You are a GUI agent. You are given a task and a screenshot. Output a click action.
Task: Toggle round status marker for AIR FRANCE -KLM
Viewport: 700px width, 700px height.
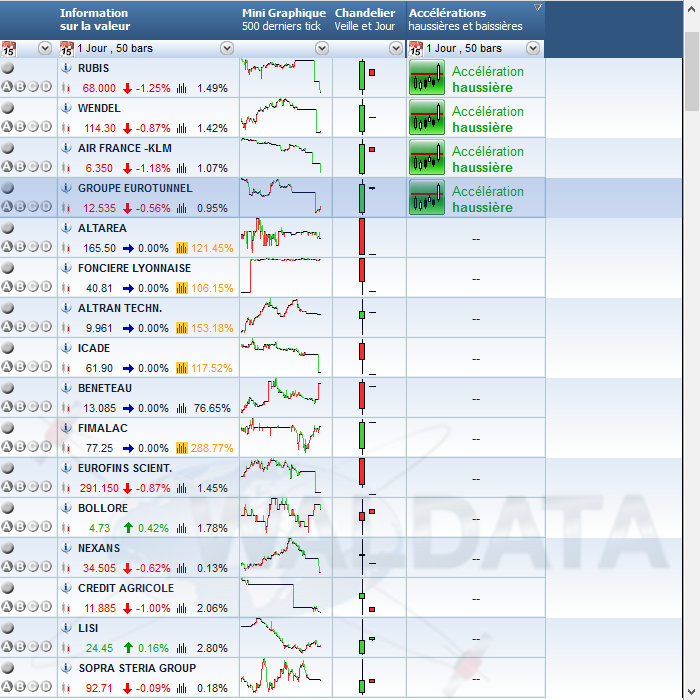tap(8, 148)
